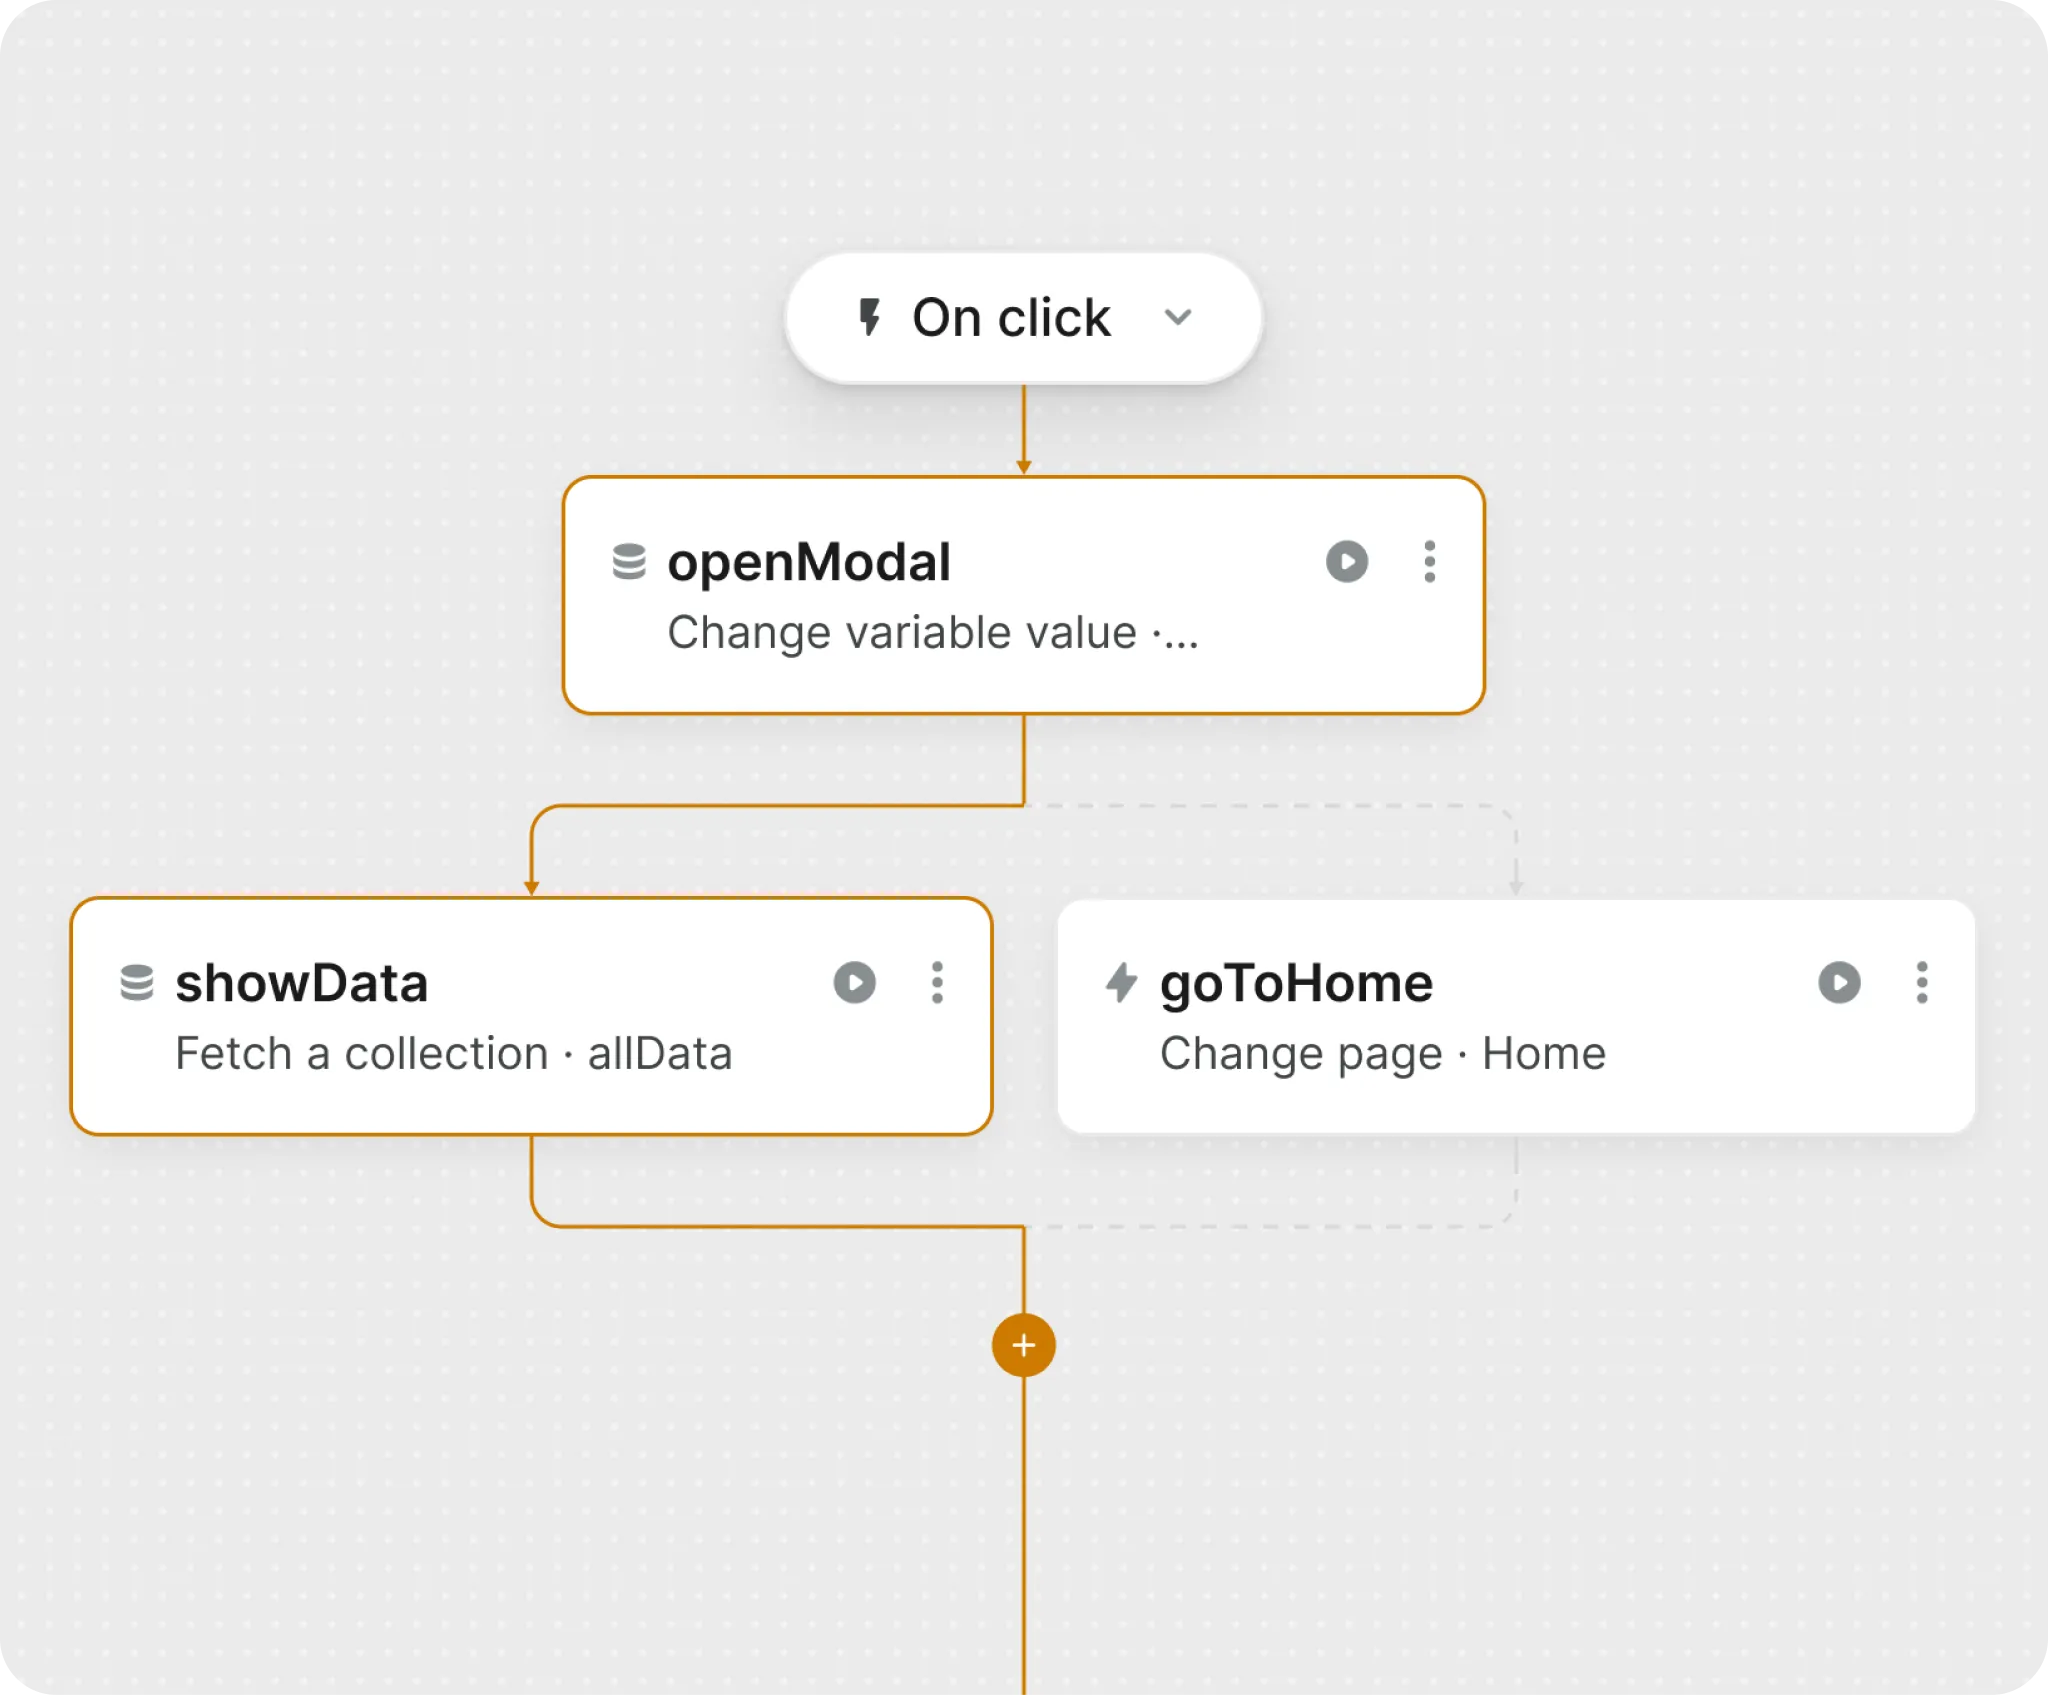
Task: Click the lightning icon in On click trigger
Action: [x=870, y=318]
